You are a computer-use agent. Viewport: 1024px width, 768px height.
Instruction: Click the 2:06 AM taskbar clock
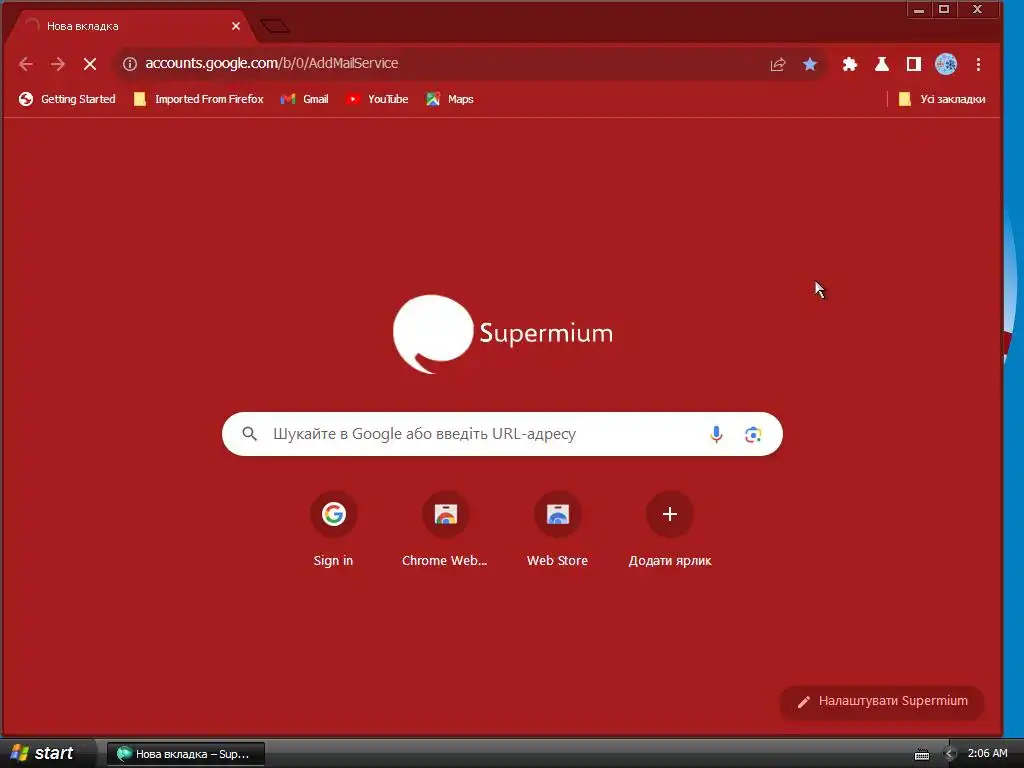click(987, 754)
